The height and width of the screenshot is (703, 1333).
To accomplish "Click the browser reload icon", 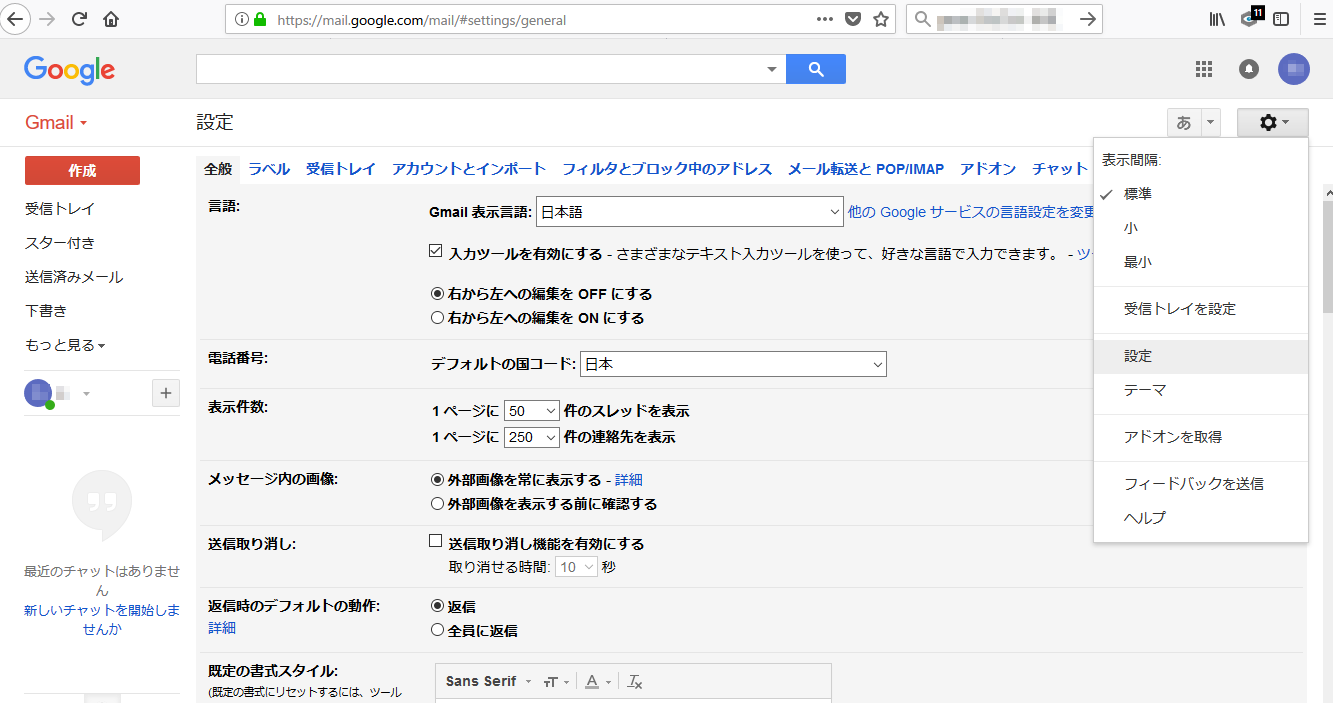I will click(79, 19).
